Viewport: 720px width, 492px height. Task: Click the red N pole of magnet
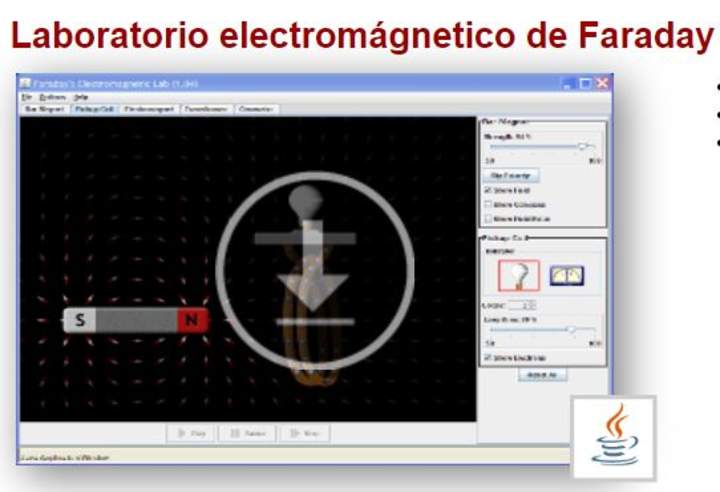click(191, 320)
